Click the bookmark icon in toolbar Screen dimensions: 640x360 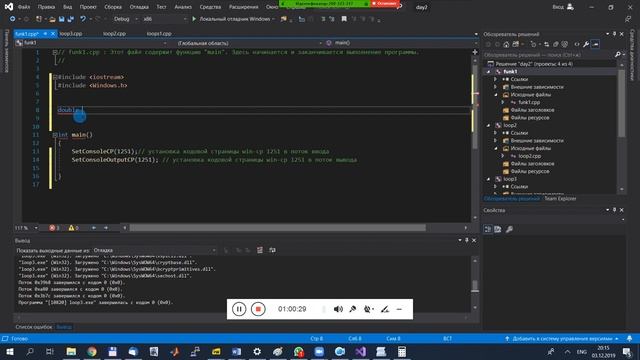point(344,19)
